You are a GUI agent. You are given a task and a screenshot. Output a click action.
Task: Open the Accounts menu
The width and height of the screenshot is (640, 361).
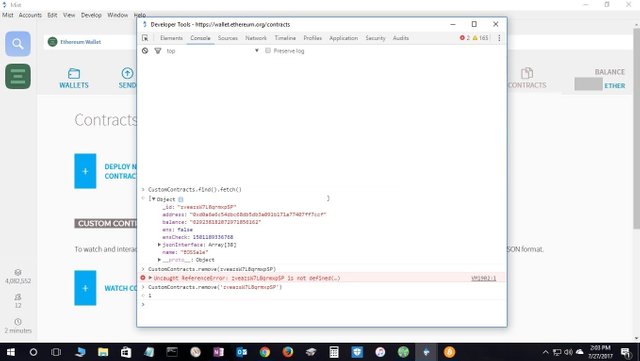click(x=30, y=15)
